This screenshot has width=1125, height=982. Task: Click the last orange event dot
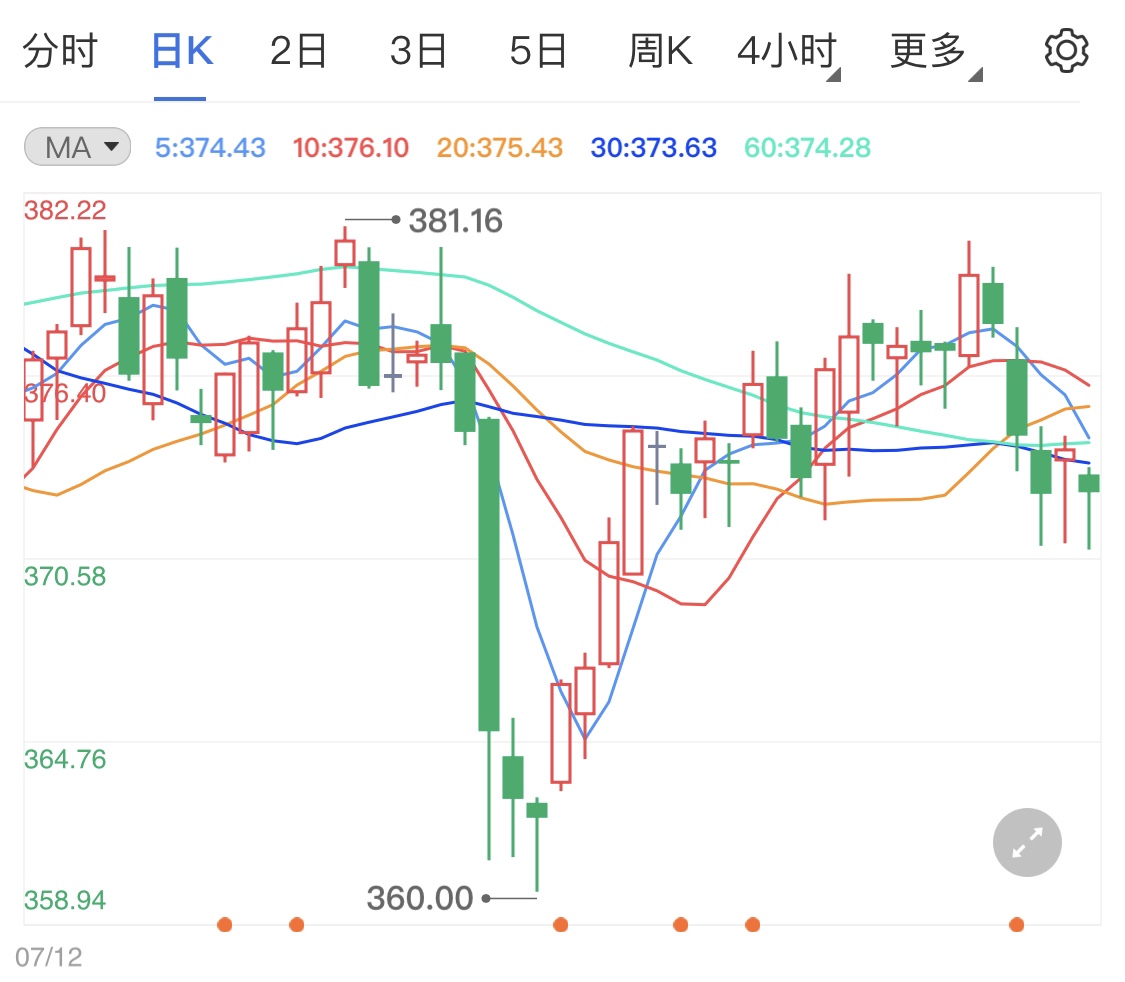[1016, 925]
